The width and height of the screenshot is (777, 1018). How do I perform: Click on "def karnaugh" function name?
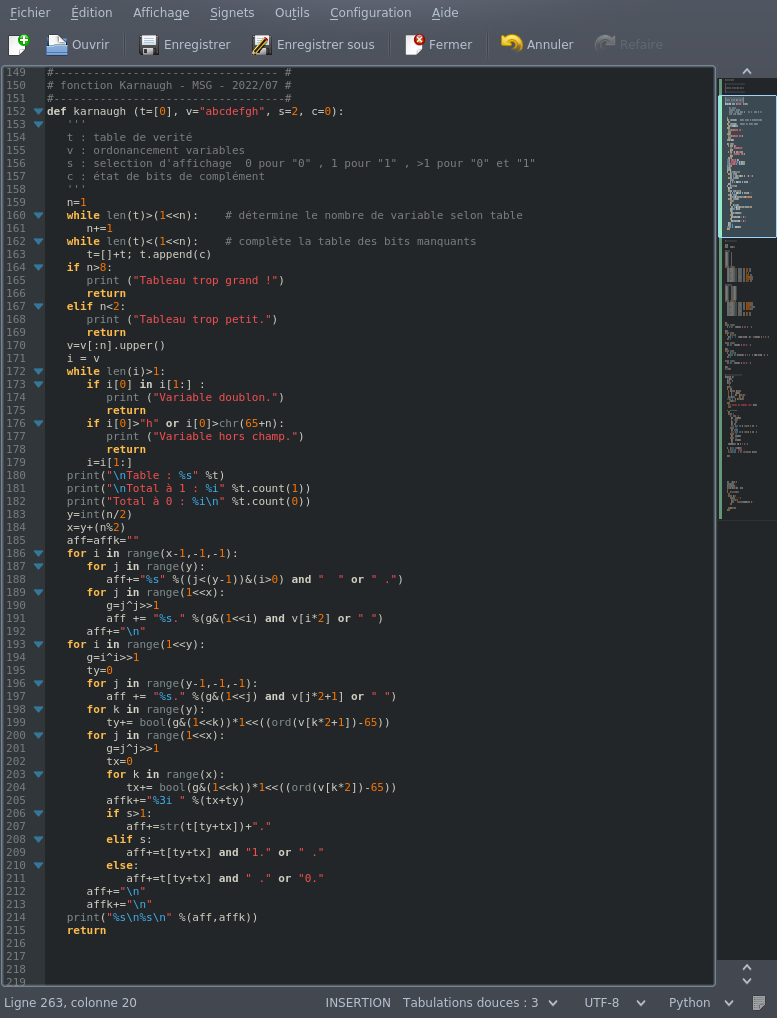point(86,111)
